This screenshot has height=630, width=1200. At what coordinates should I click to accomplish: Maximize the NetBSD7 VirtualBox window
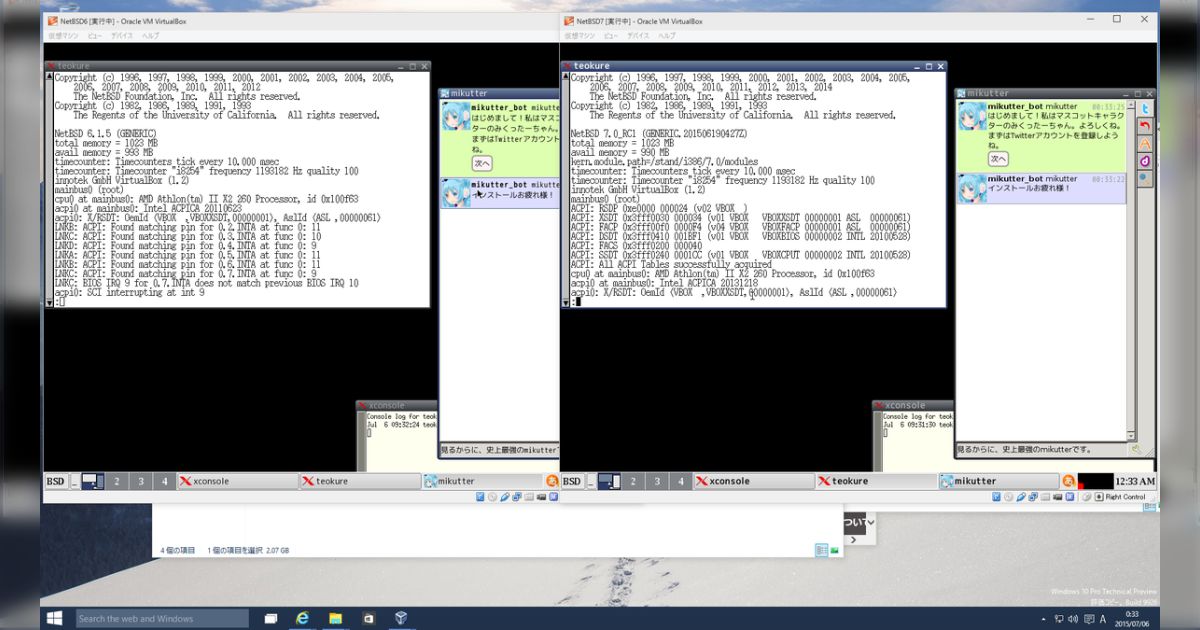pyautogui.click(x=1117, y=19)
